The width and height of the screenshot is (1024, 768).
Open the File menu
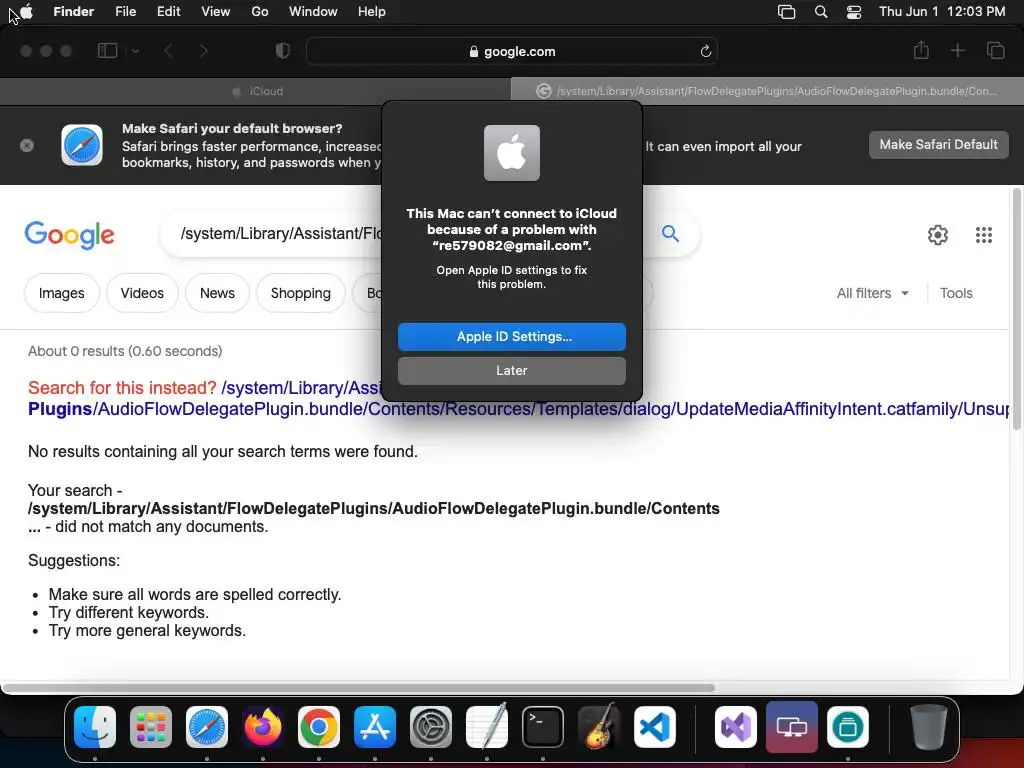125,12
